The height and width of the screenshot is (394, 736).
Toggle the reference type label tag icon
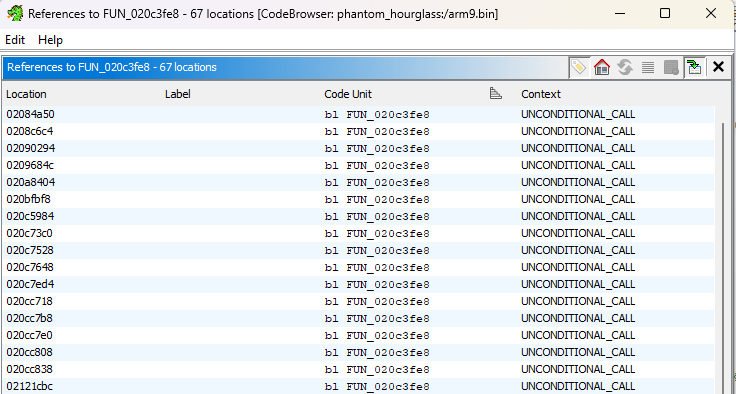579,68
